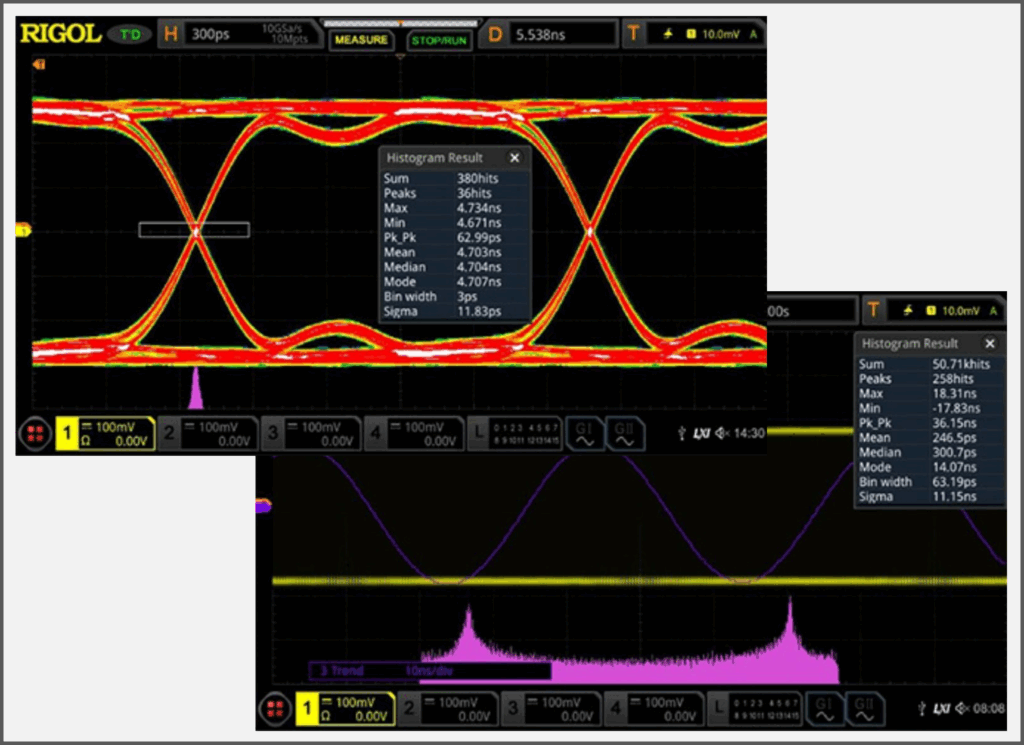Click the T'D trigger status badge
Viewport: 1024px width, 745px height.
tap(131, 34)
